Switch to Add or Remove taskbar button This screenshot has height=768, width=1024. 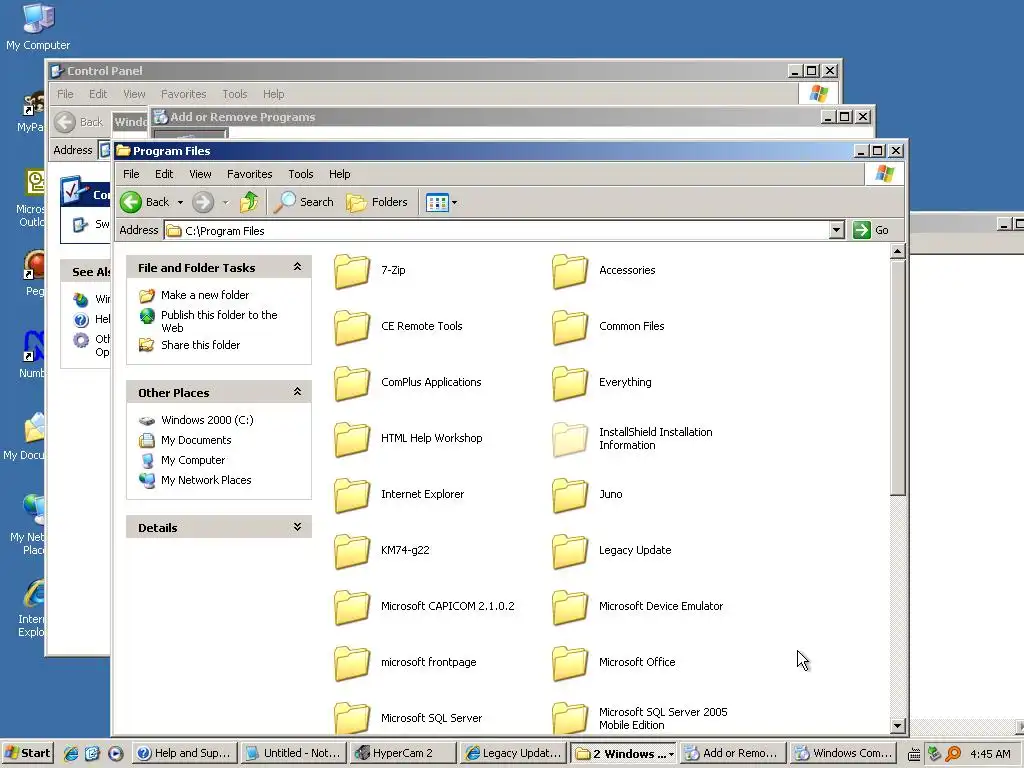732,753
